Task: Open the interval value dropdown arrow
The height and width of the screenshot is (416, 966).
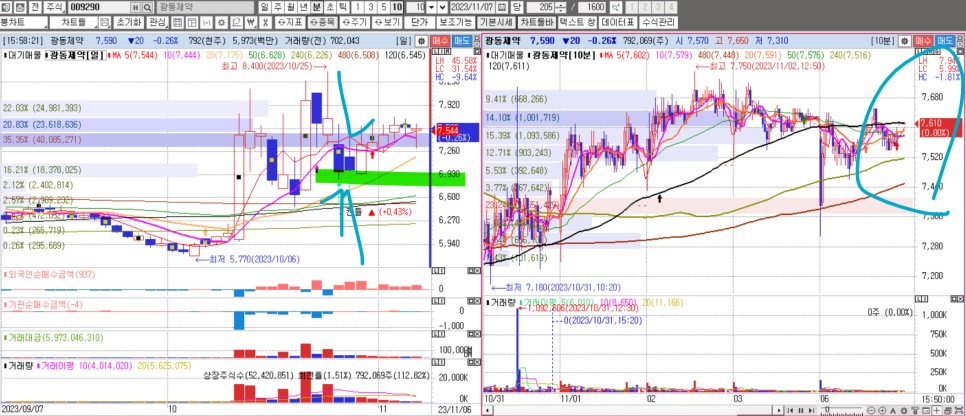Action: pos(432,7)
